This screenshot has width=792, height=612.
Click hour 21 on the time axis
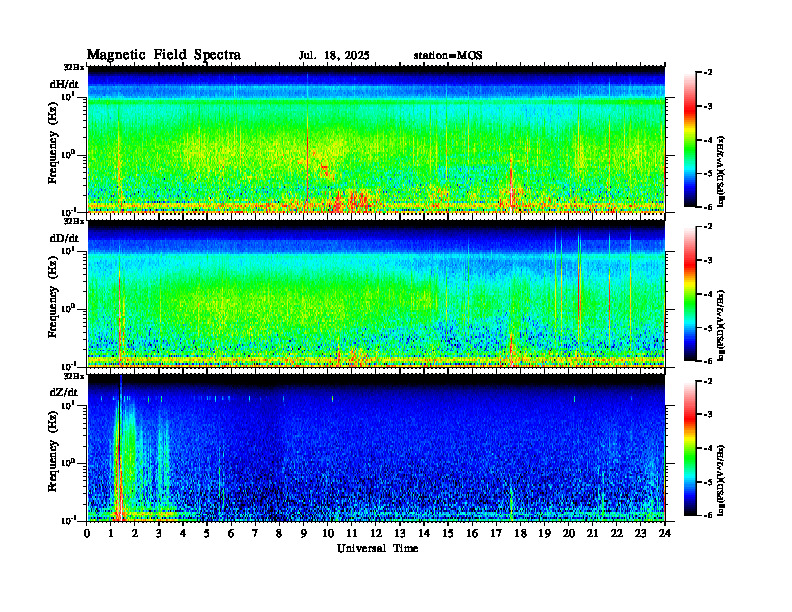click(x=592, y=534)
